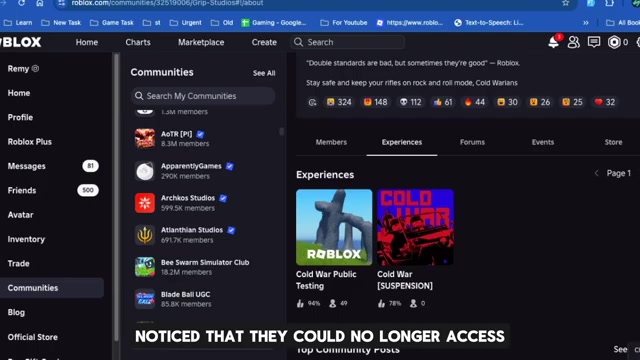Screen dimensions: 640x360
Task: Open the Archkos Studios red icon
Action: 145,203
